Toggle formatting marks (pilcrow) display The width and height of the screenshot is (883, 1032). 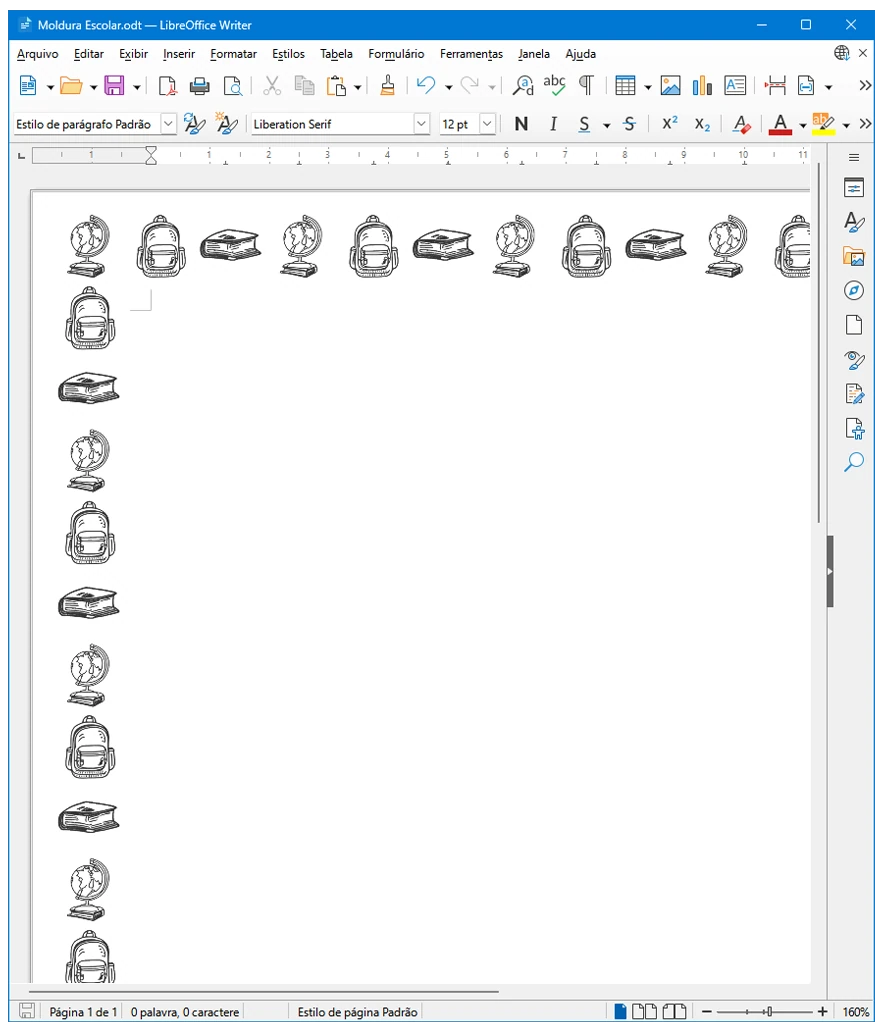coord(586,86)
